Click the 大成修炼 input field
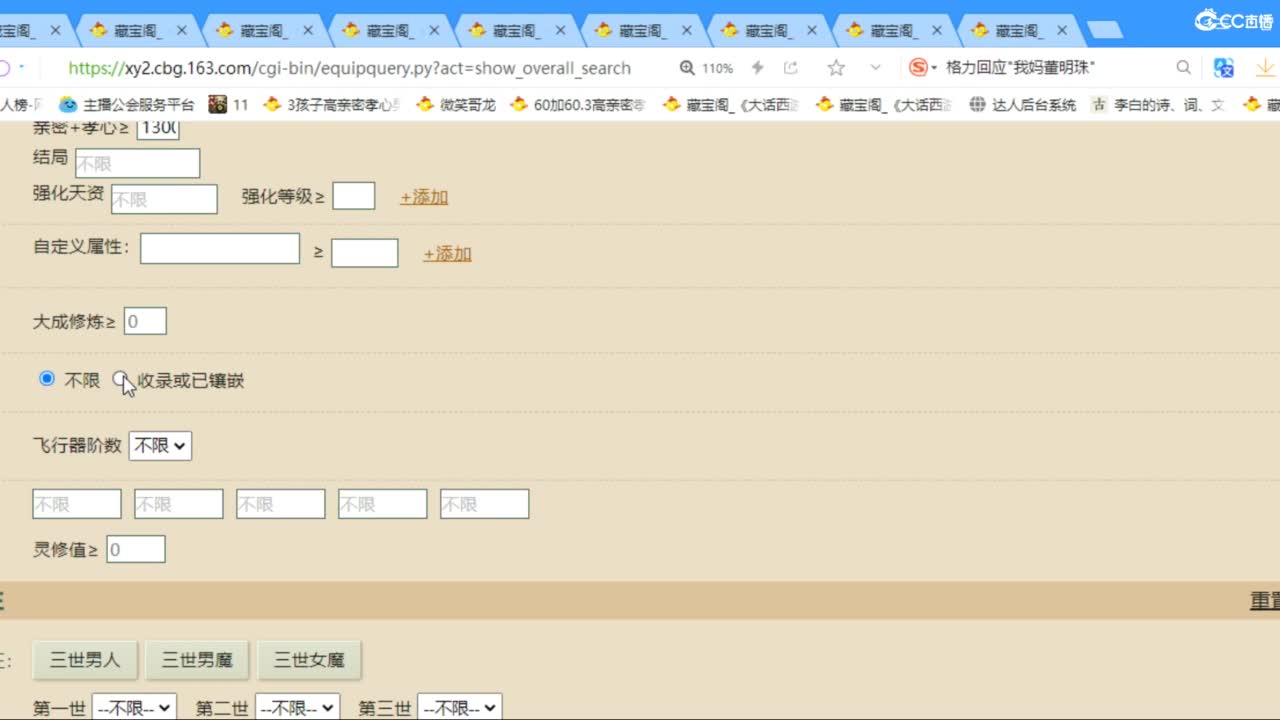The height and width of the screenshot is (720, 1280). [145, 321]
